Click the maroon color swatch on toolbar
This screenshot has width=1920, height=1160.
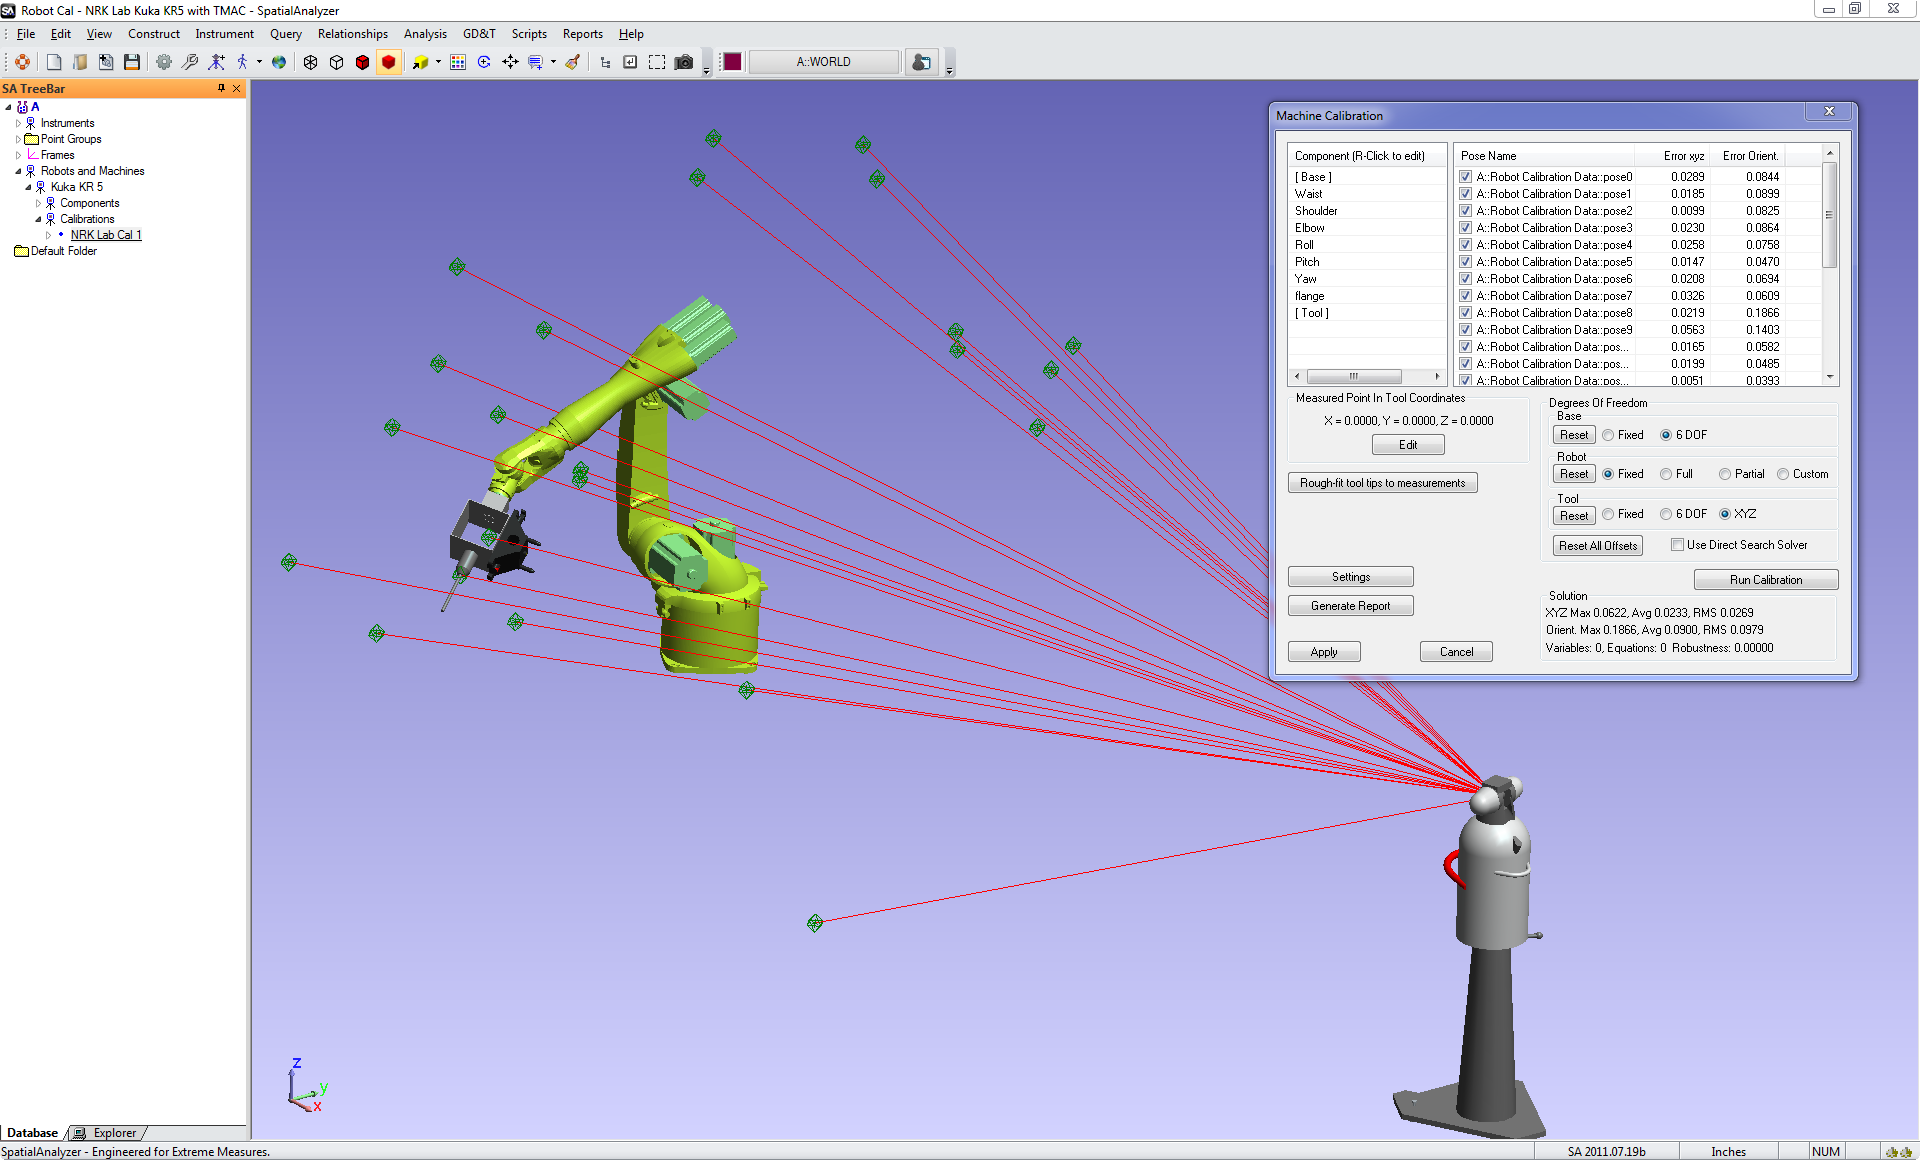pos(732,62)
